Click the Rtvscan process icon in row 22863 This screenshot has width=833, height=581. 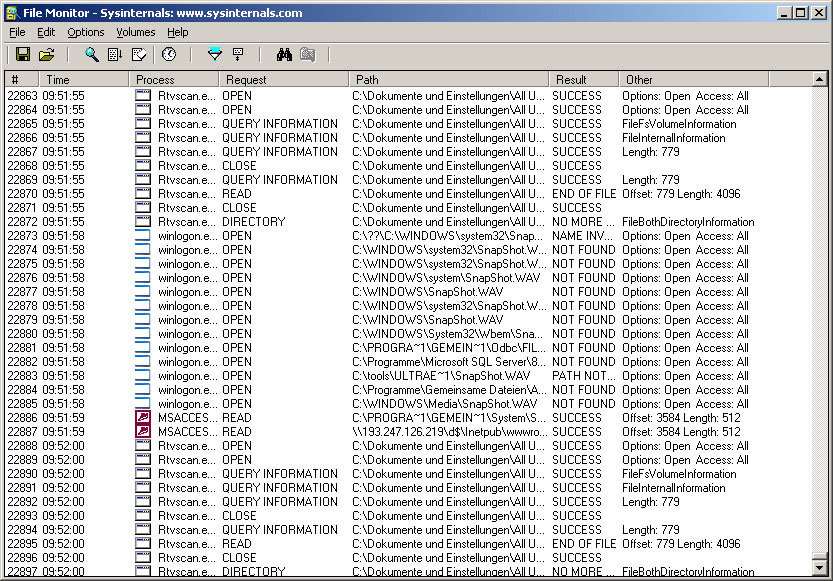143,96
